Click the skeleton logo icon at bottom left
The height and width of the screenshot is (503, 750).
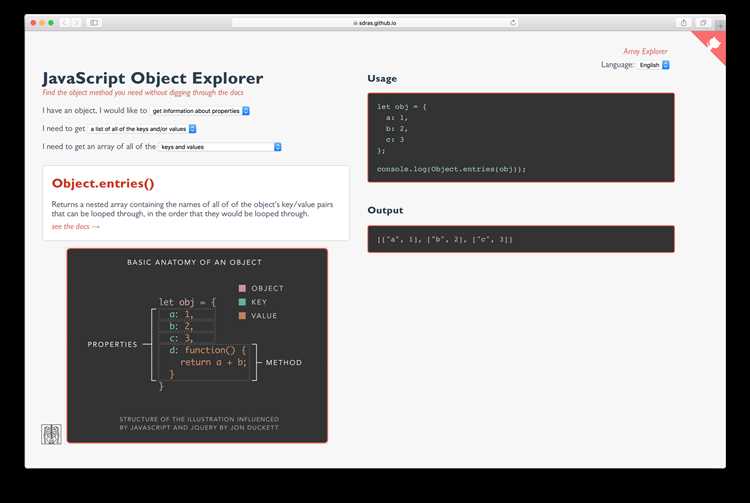(51, 434)
